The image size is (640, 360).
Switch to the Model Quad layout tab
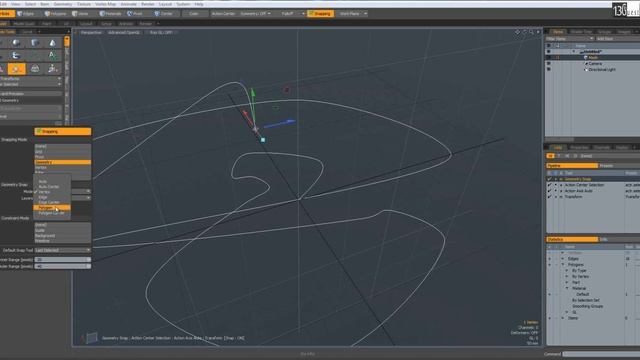tap(24, 24)
